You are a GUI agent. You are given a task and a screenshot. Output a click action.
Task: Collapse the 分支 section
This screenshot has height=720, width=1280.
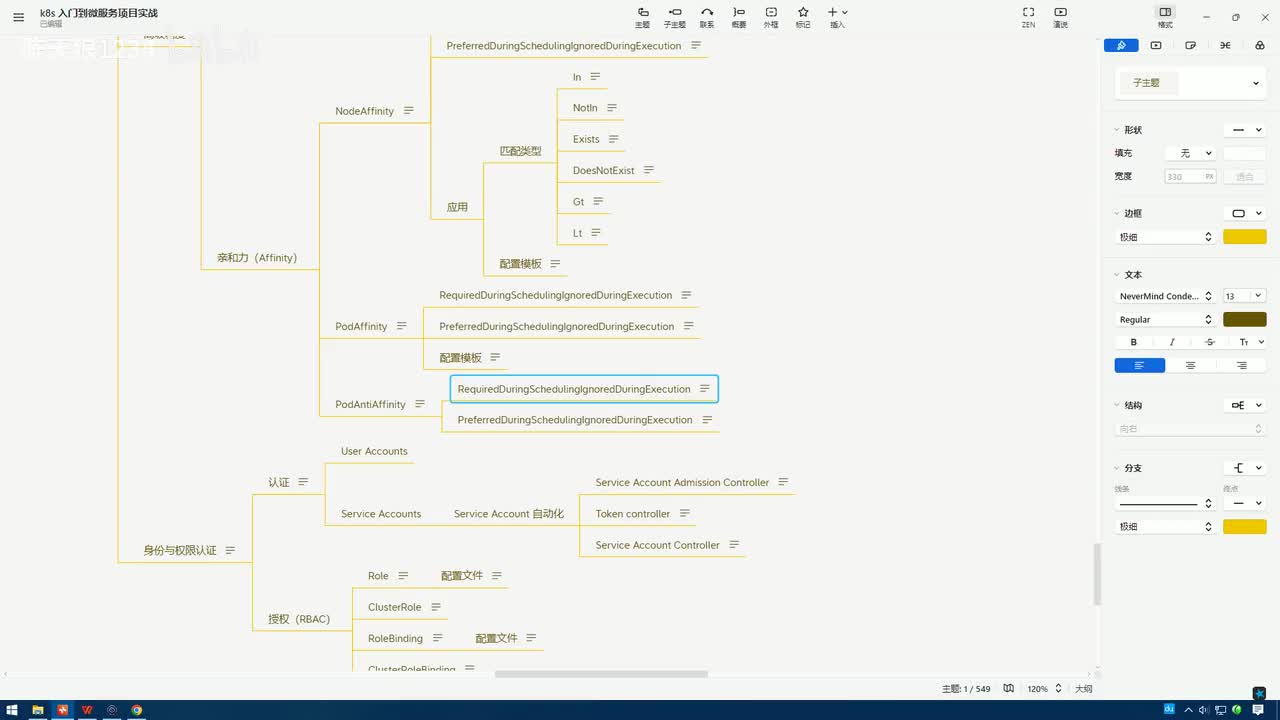[1117, 468]
